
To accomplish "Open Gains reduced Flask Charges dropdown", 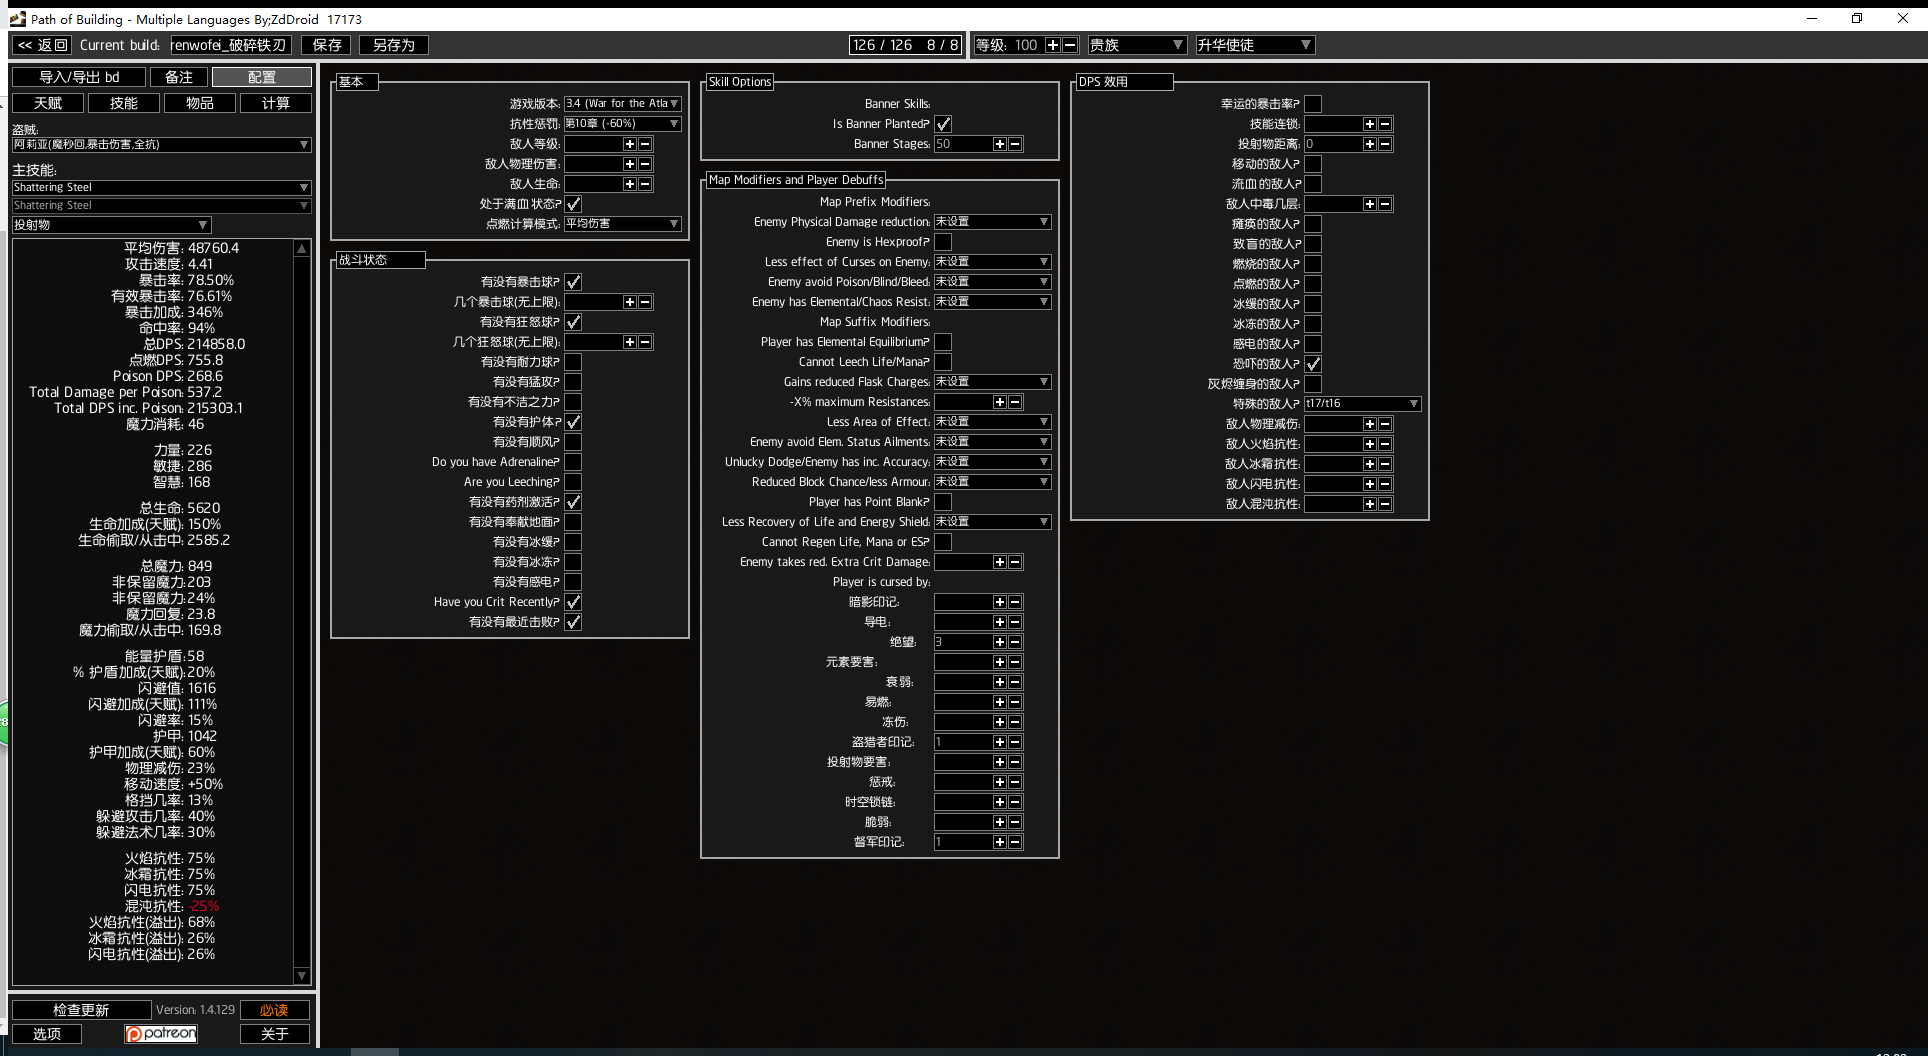I will pos(992,382).
